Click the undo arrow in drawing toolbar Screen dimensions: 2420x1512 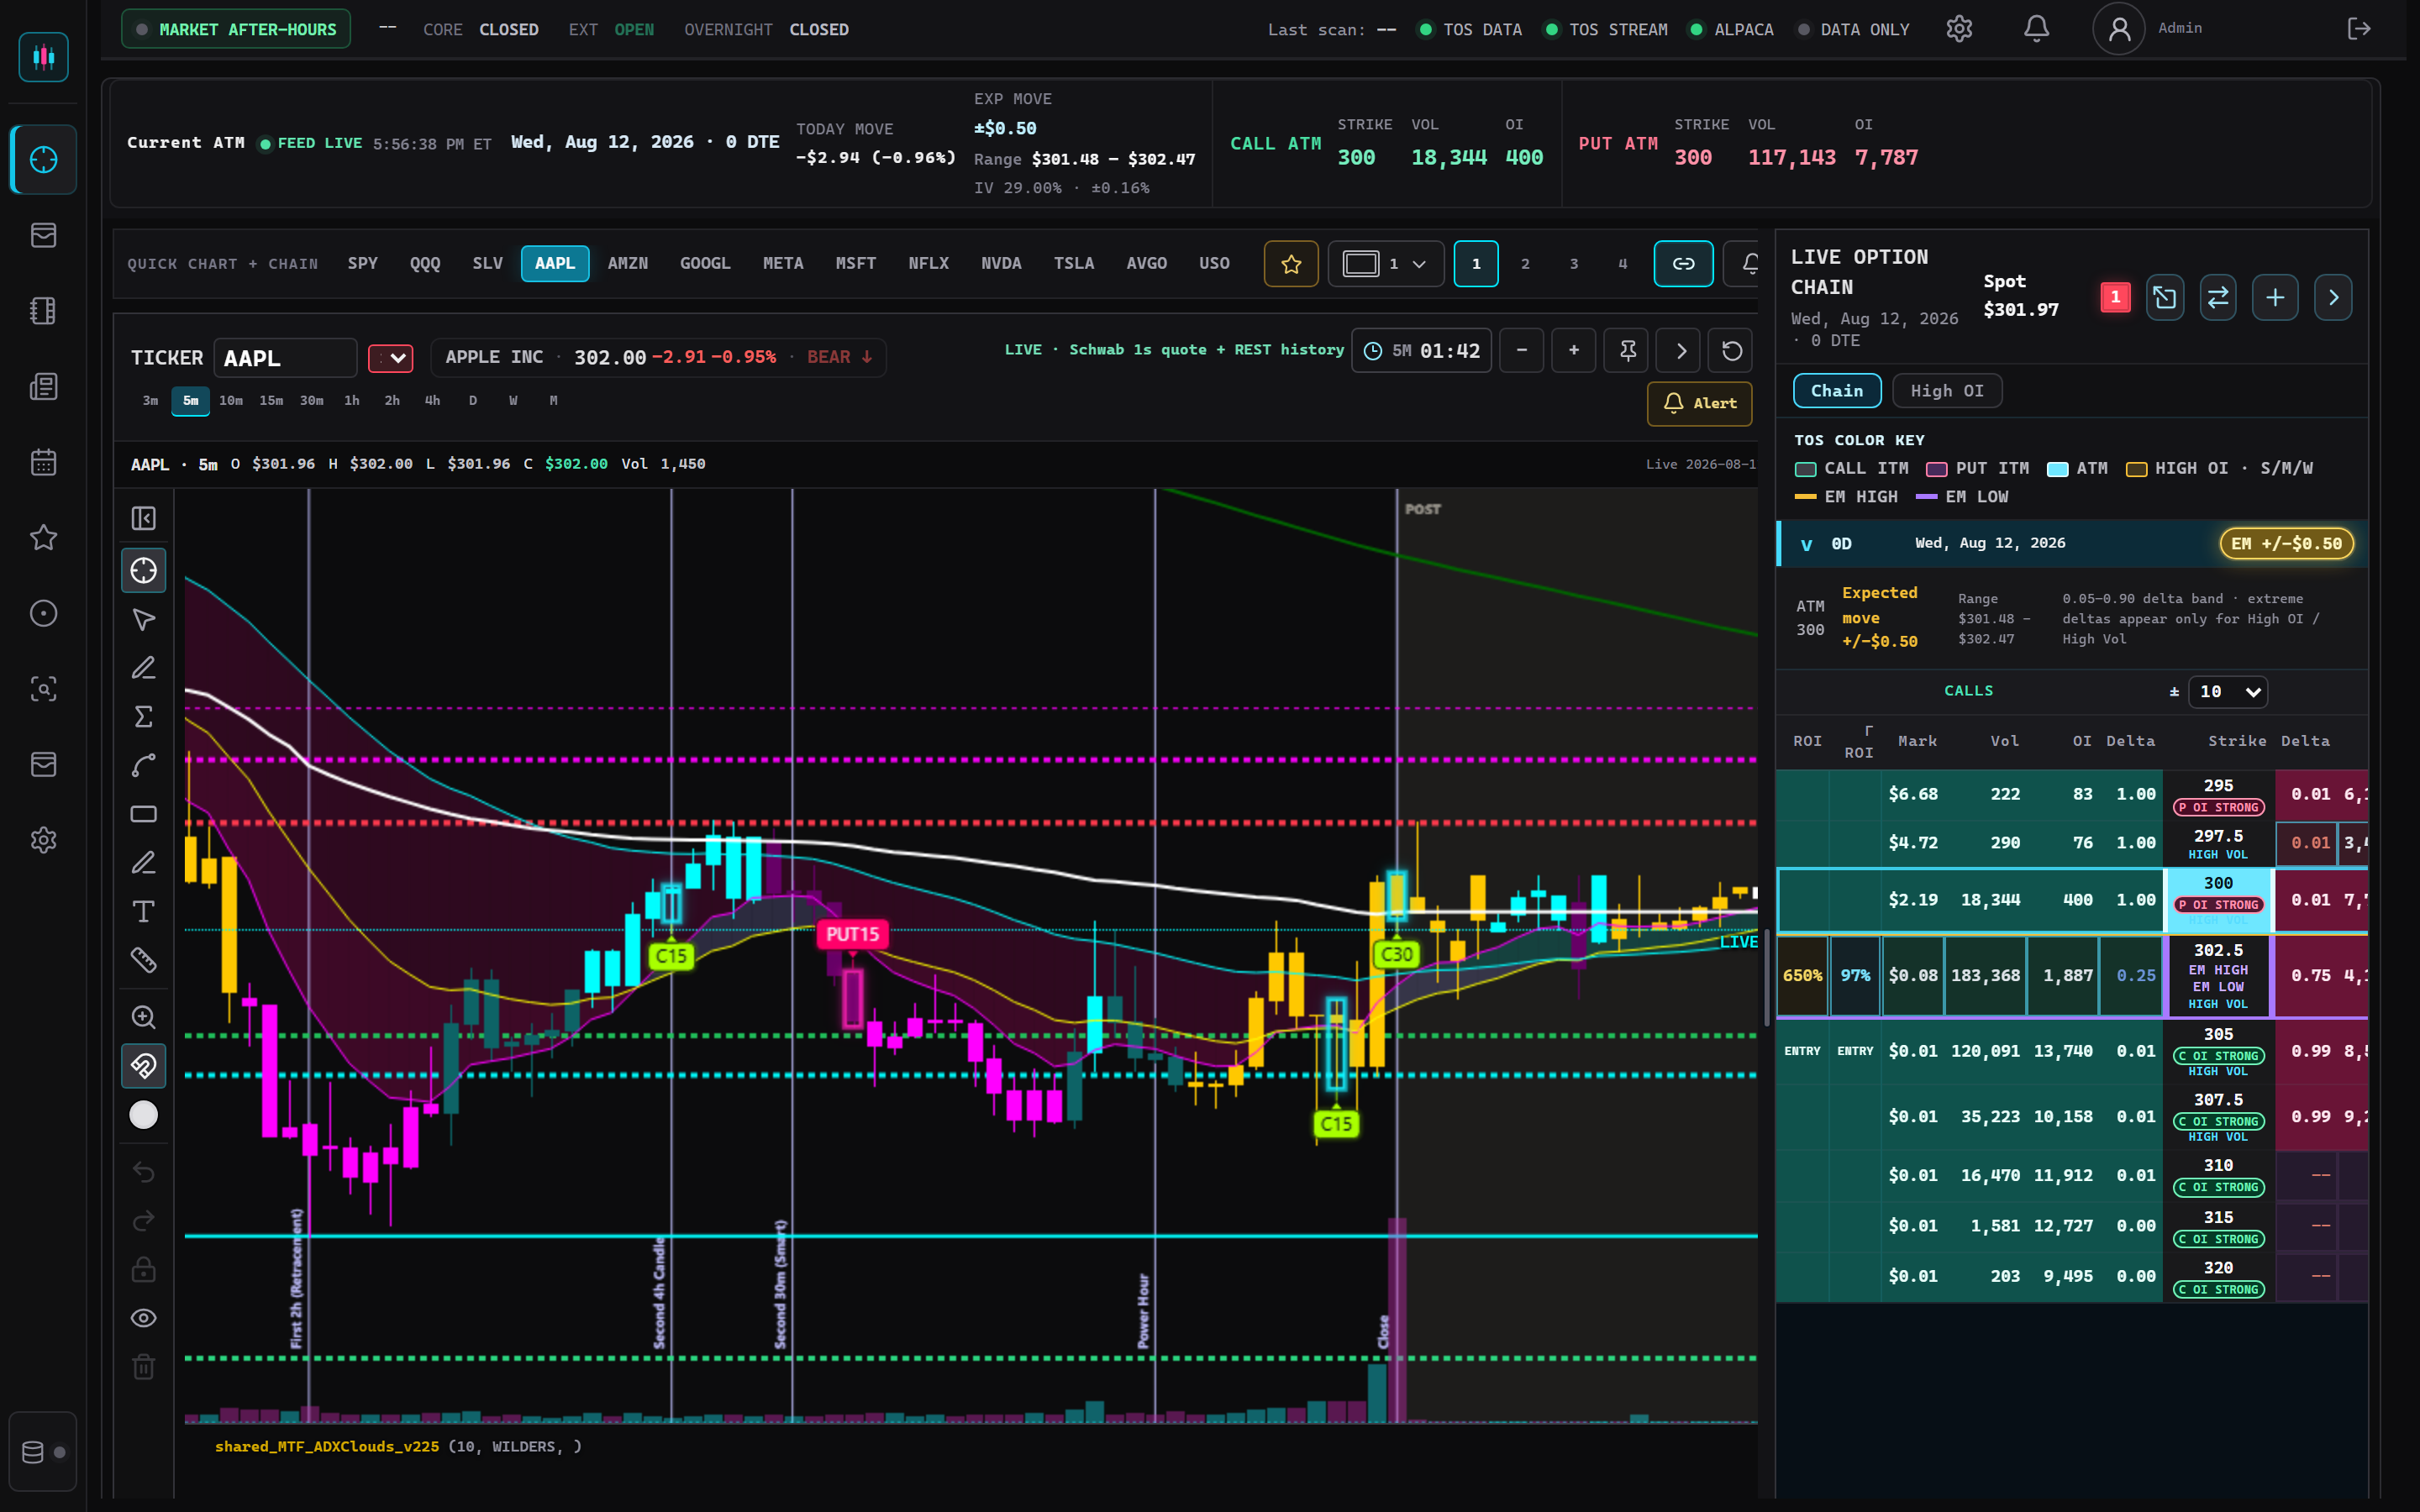click(144, 1172)
